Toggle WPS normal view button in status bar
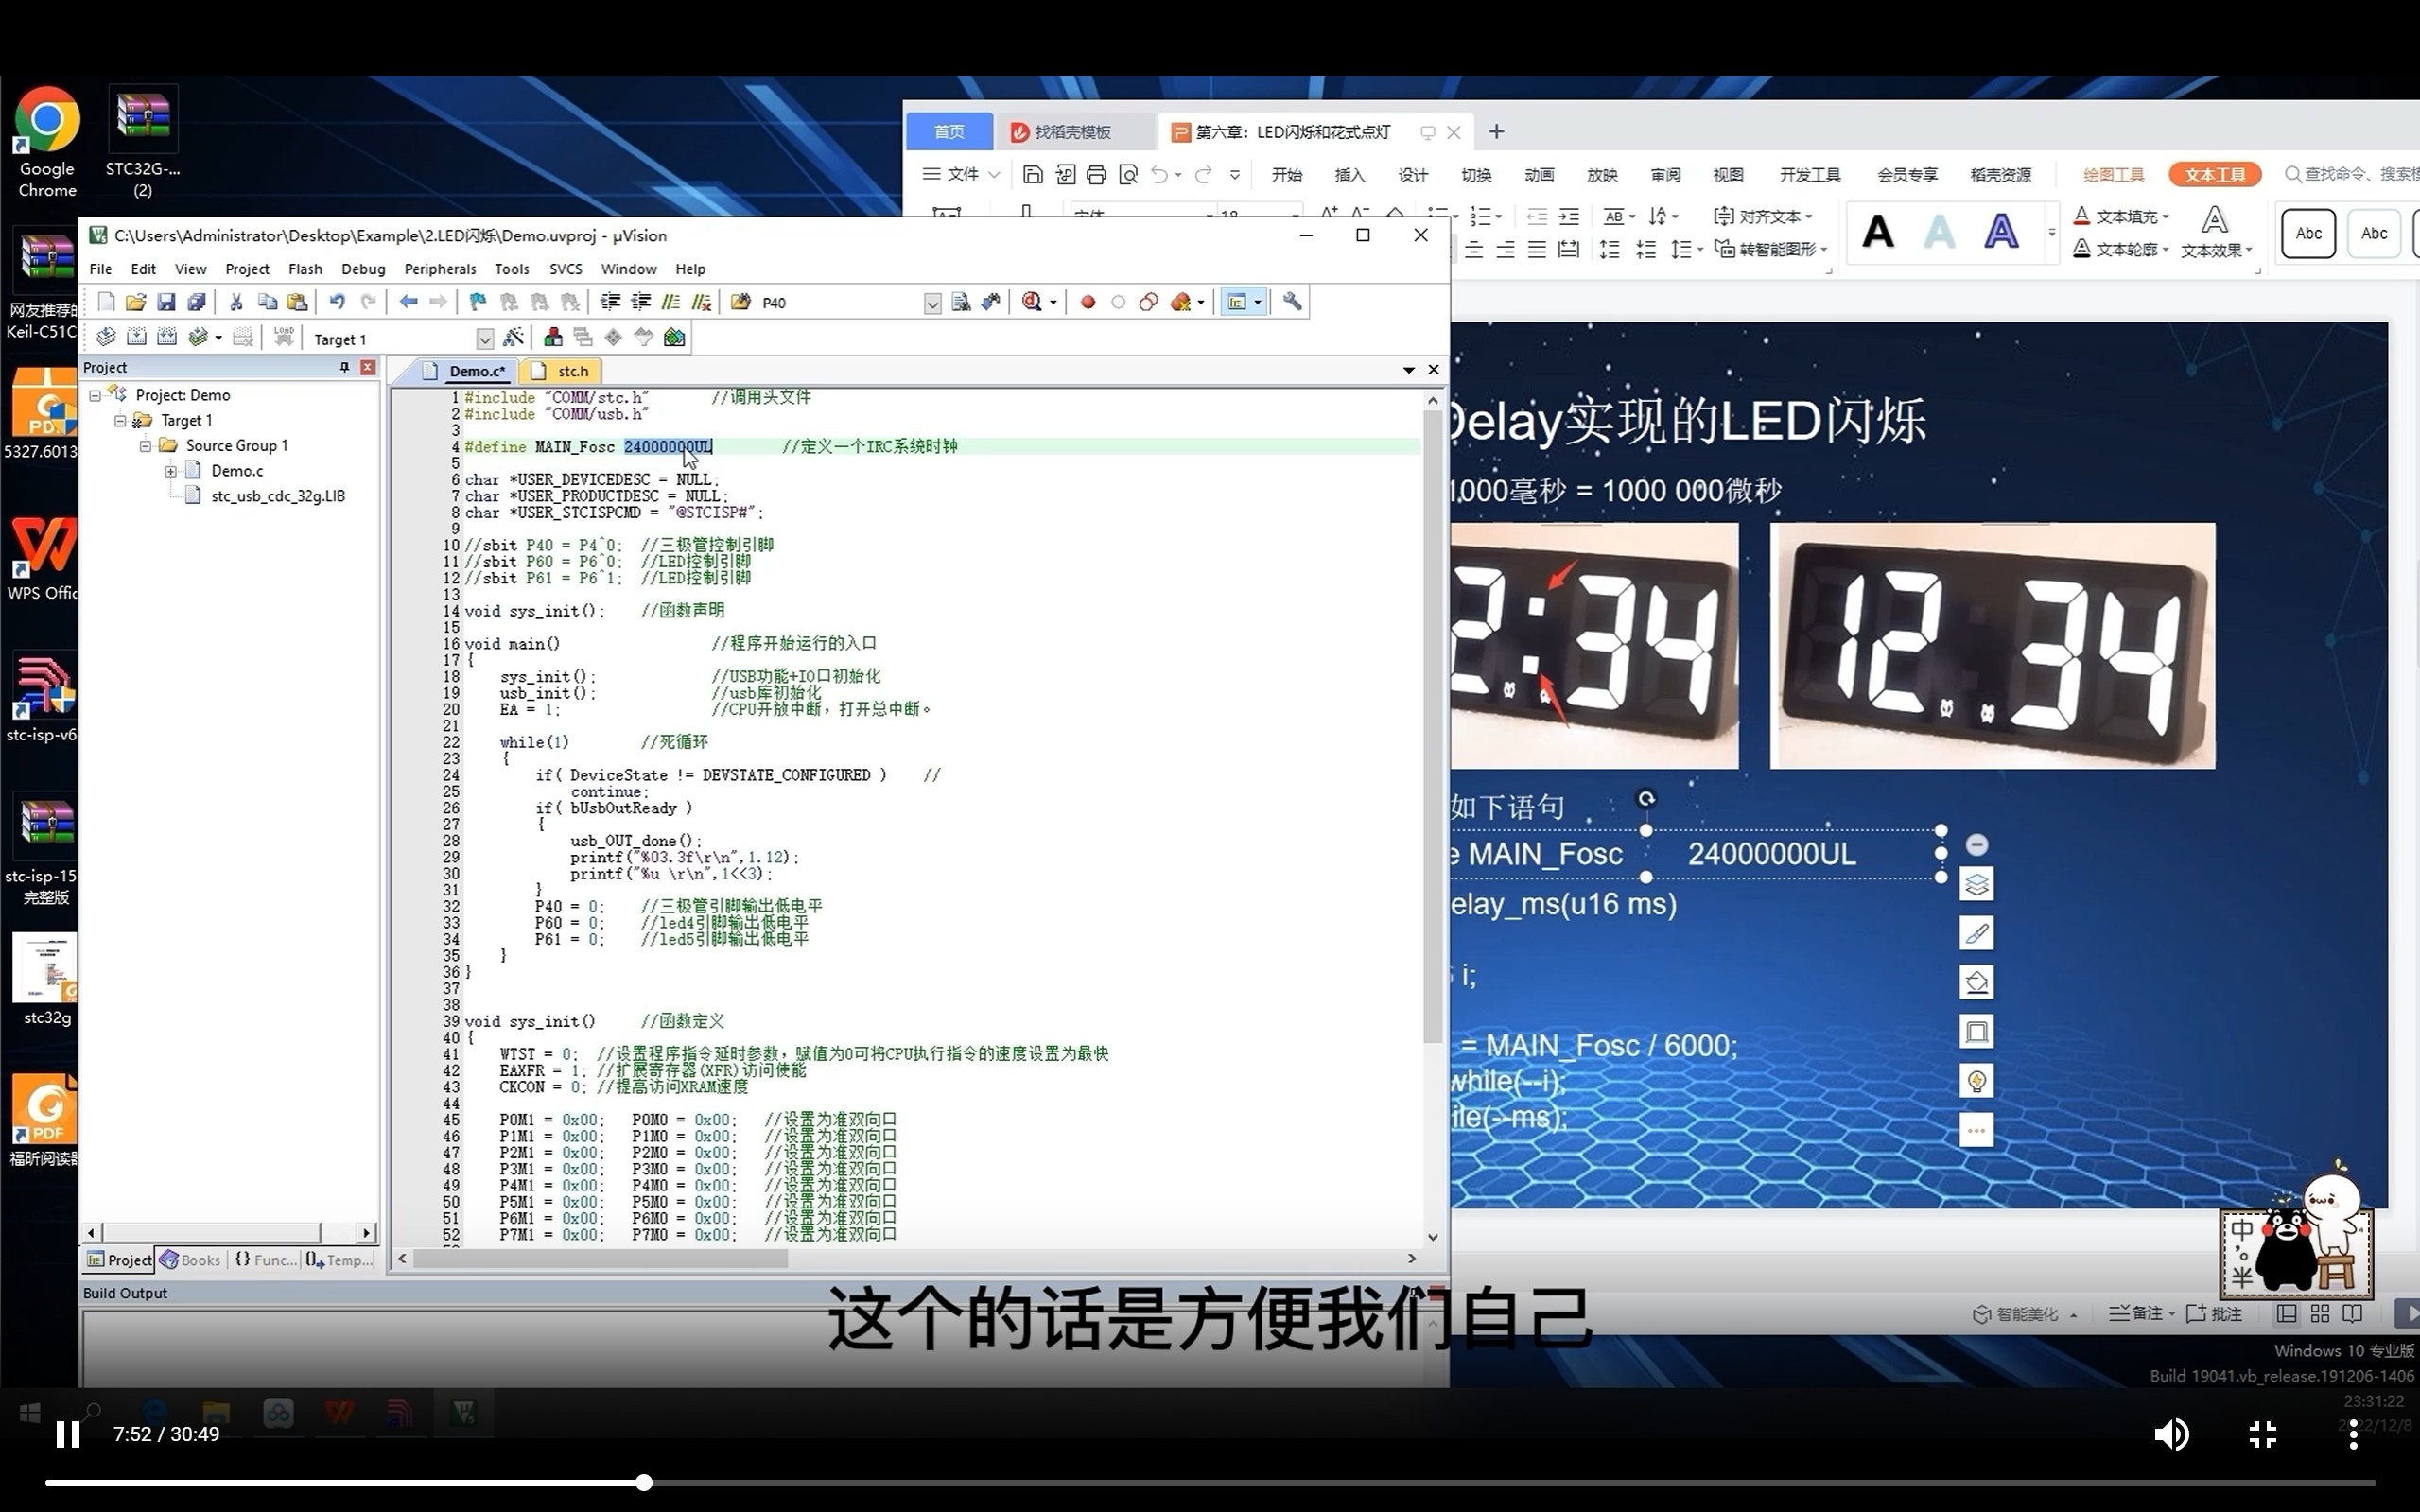2420x1512 pixels. pyautogui.click(x=2287, y=1313)
